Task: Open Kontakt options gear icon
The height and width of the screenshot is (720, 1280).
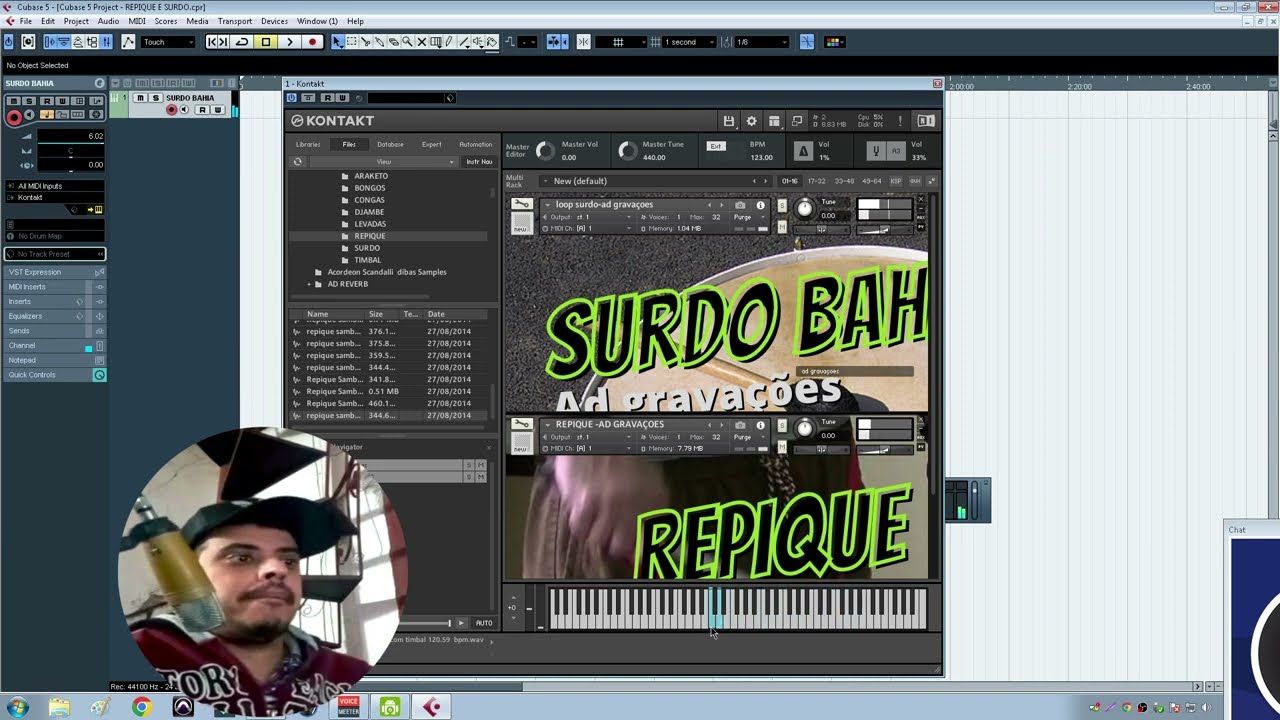Action: pyautogui.click(x=752, y=121)
